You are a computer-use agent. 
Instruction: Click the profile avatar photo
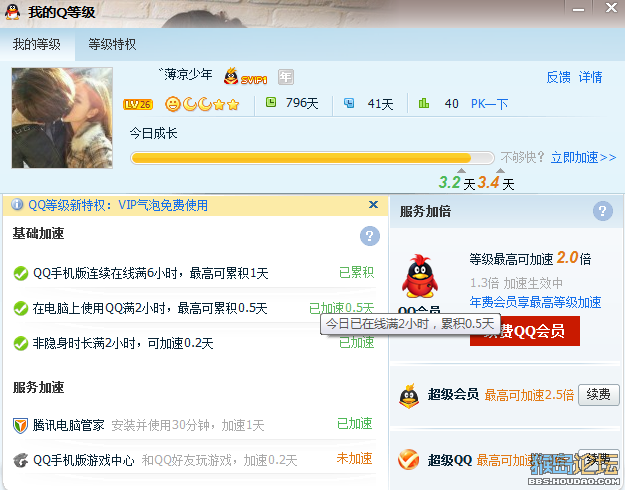click(x=62, y=118)
